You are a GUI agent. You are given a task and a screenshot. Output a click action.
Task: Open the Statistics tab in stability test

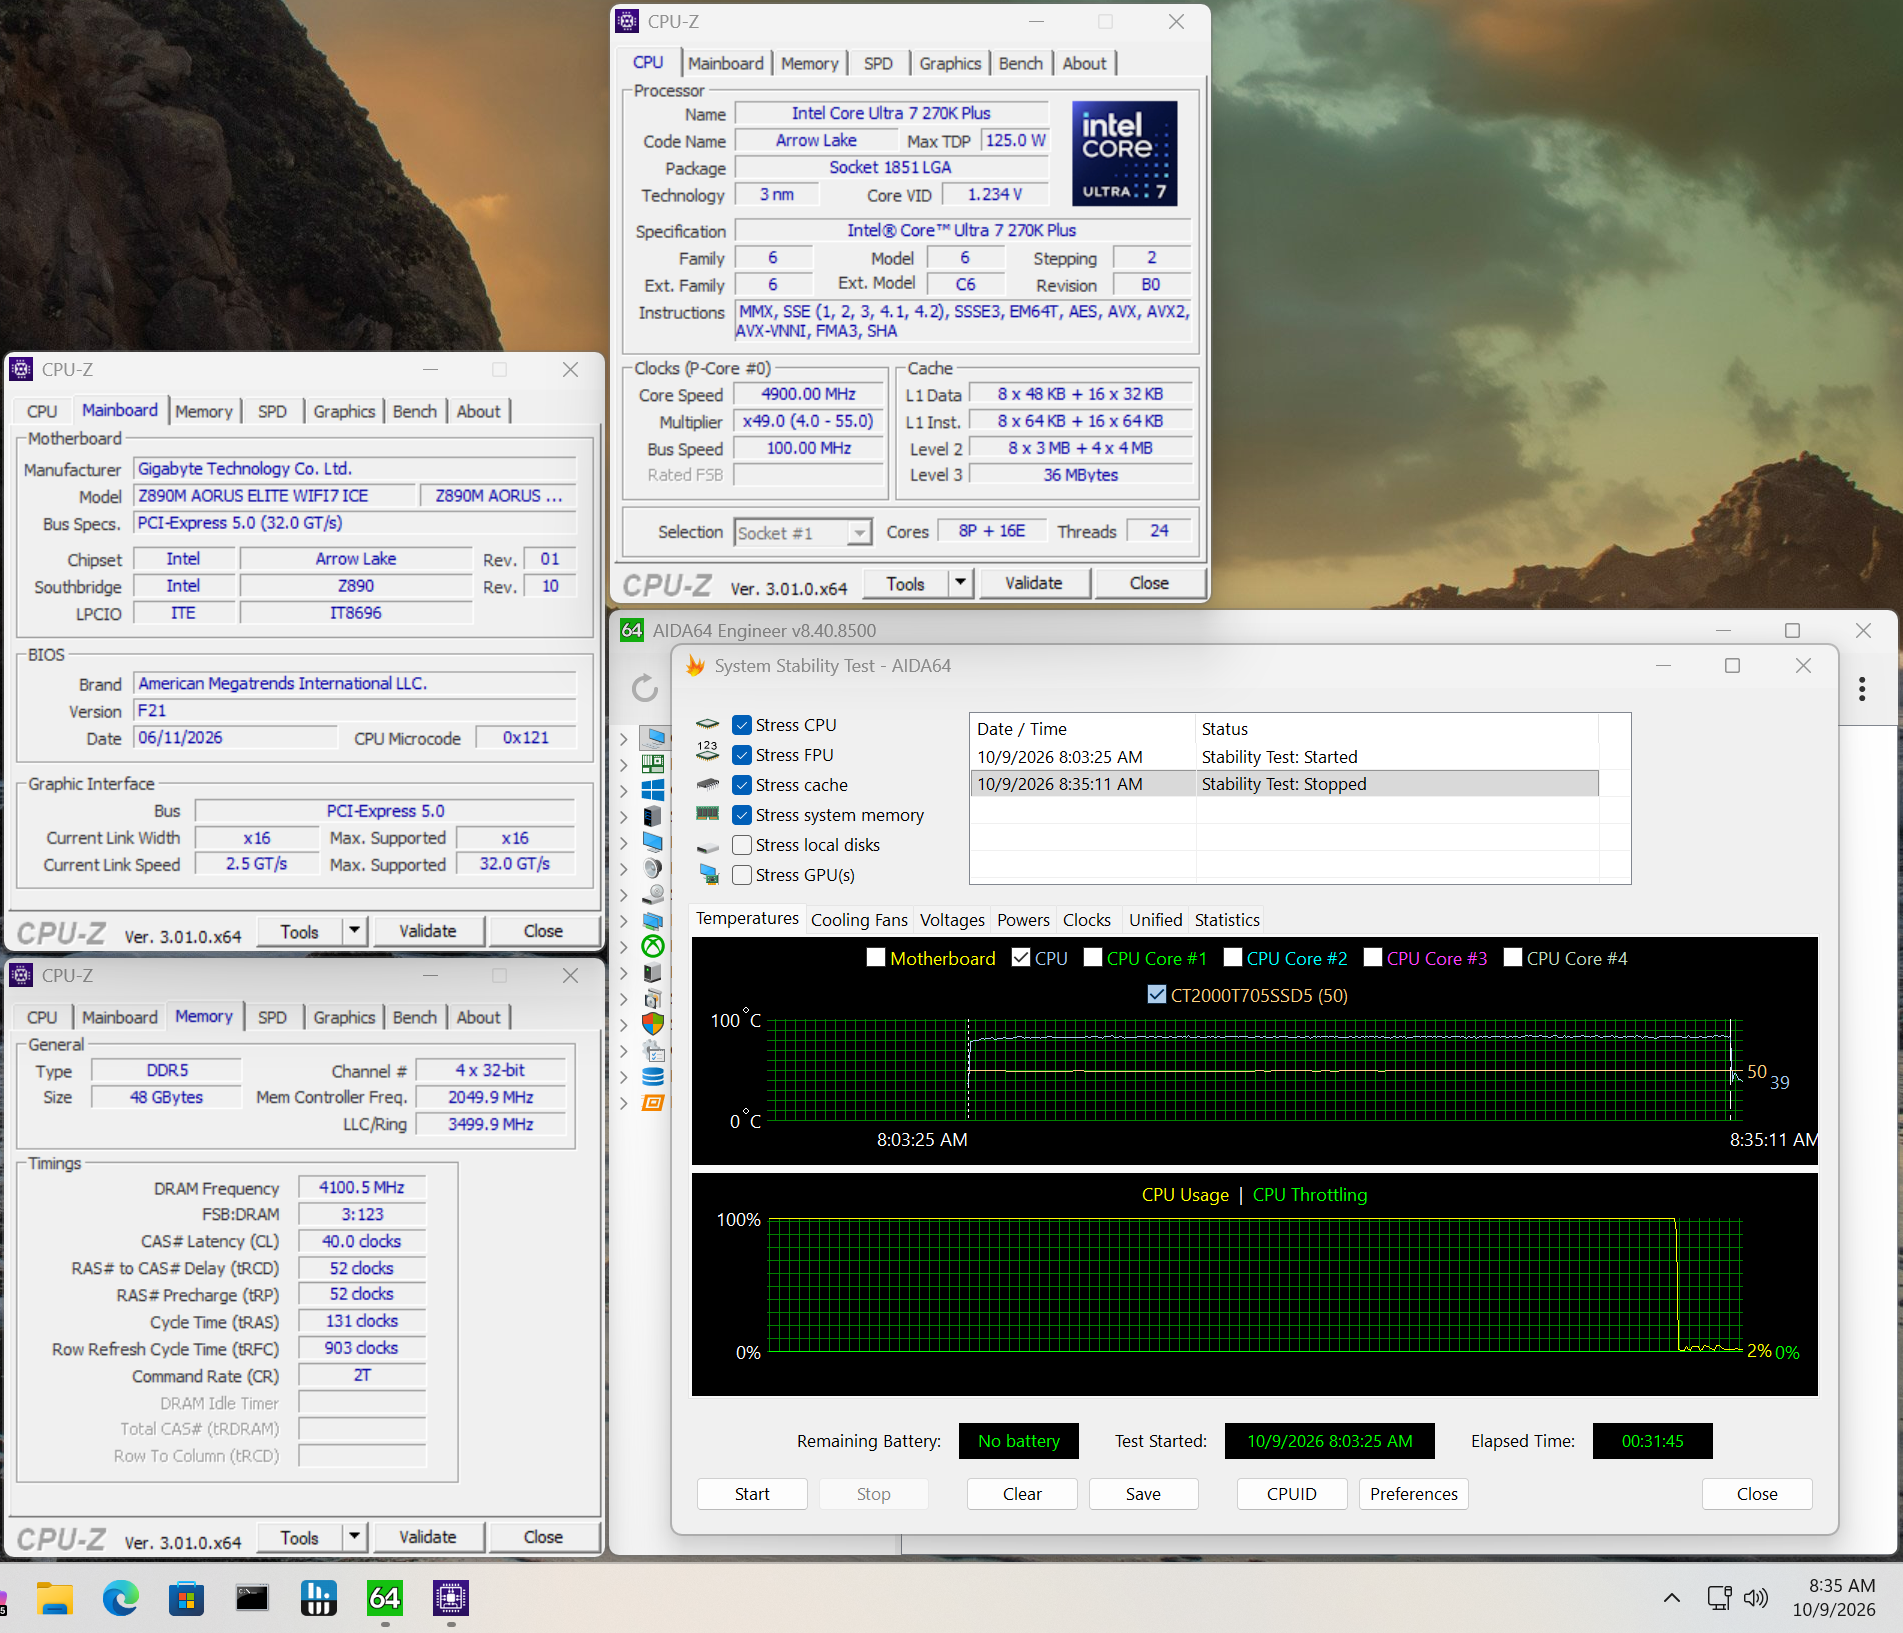tap(1227, 920)
